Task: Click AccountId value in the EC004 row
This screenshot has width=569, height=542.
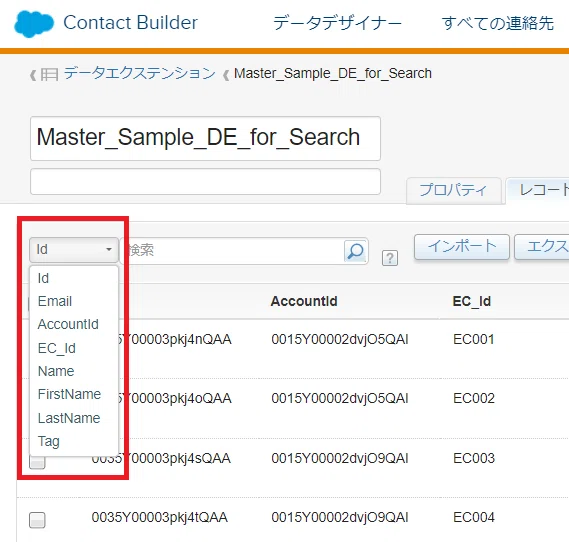Action: pyautogui.click(x=340, y=517)
